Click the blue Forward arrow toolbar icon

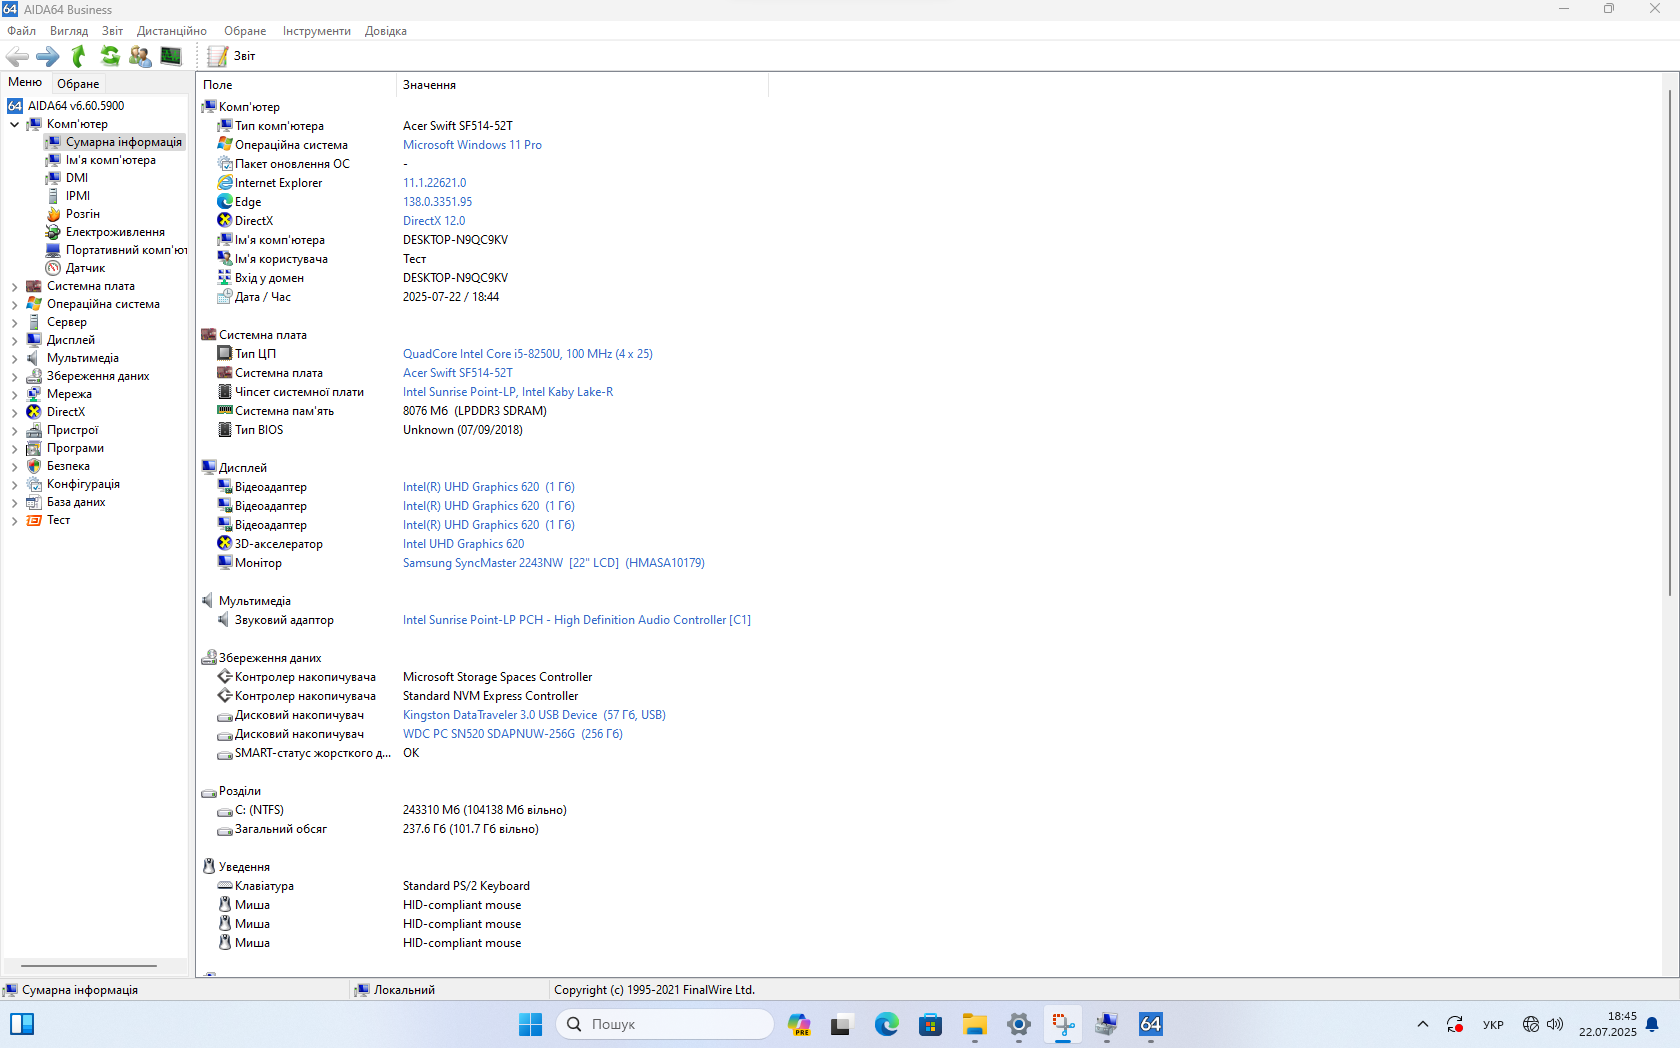click(48, 56)
